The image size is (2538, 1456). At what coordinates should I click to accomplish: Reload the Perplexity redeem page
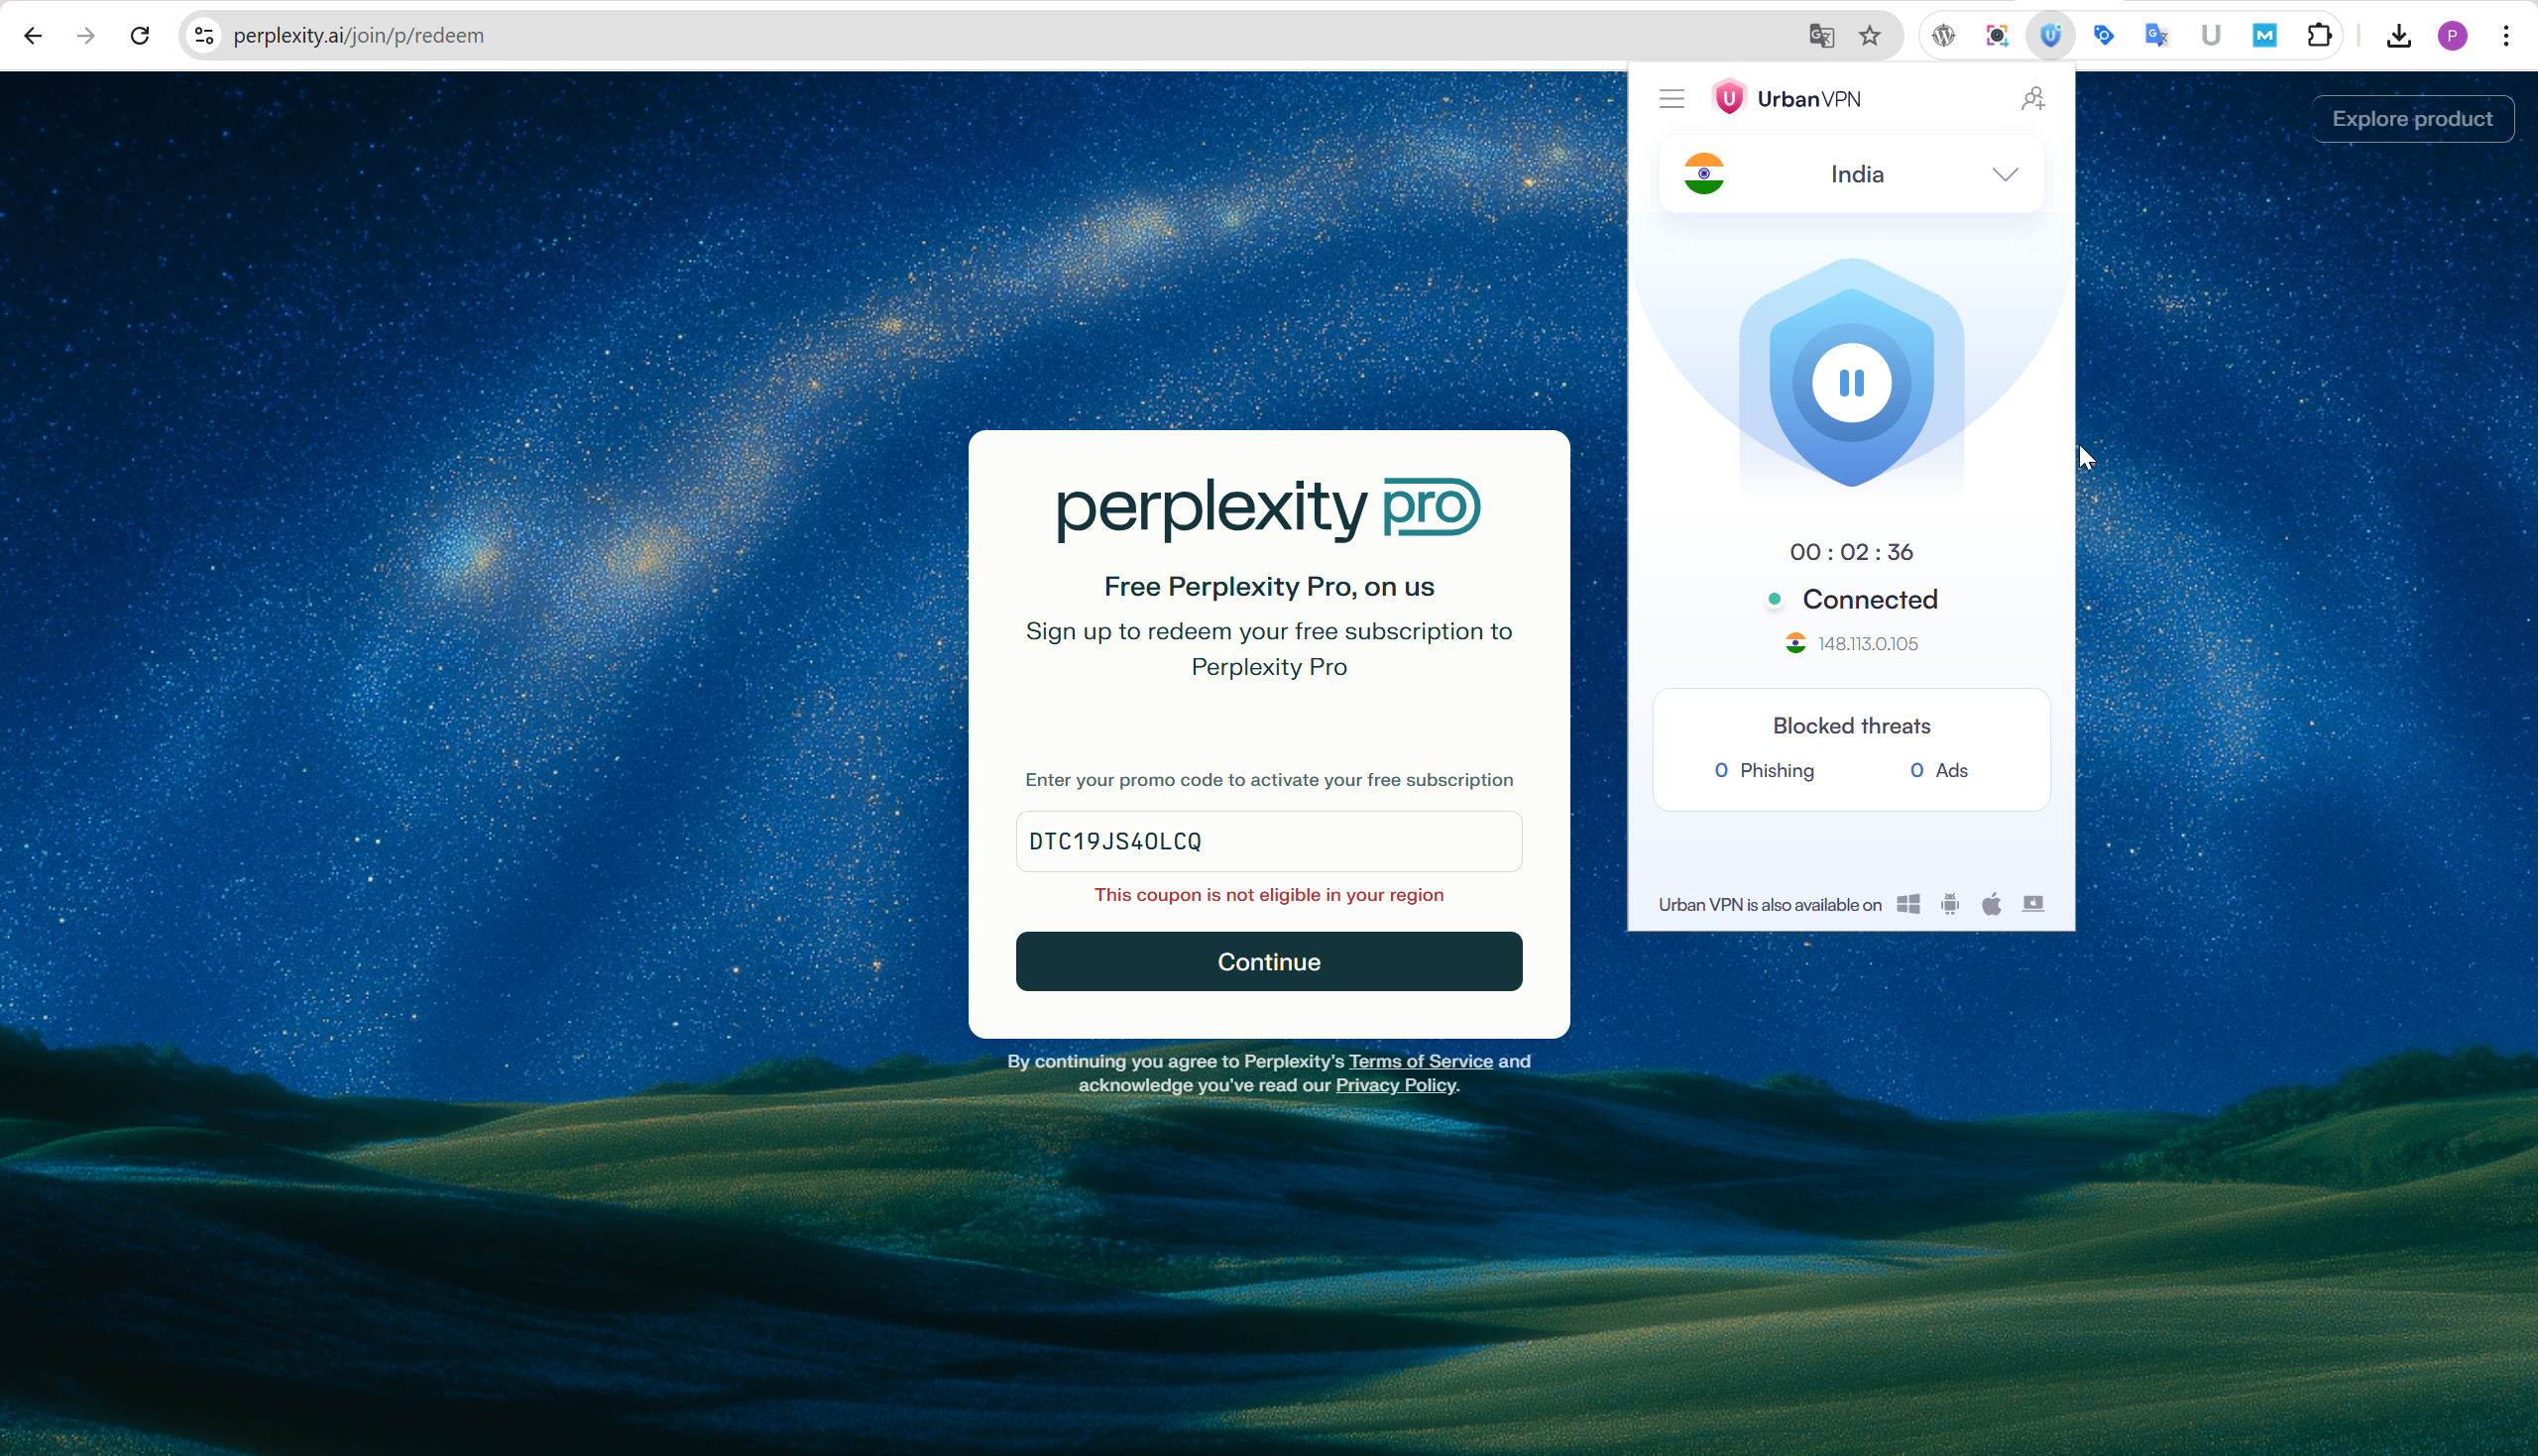pyautogui.click(x=140, y=36)
